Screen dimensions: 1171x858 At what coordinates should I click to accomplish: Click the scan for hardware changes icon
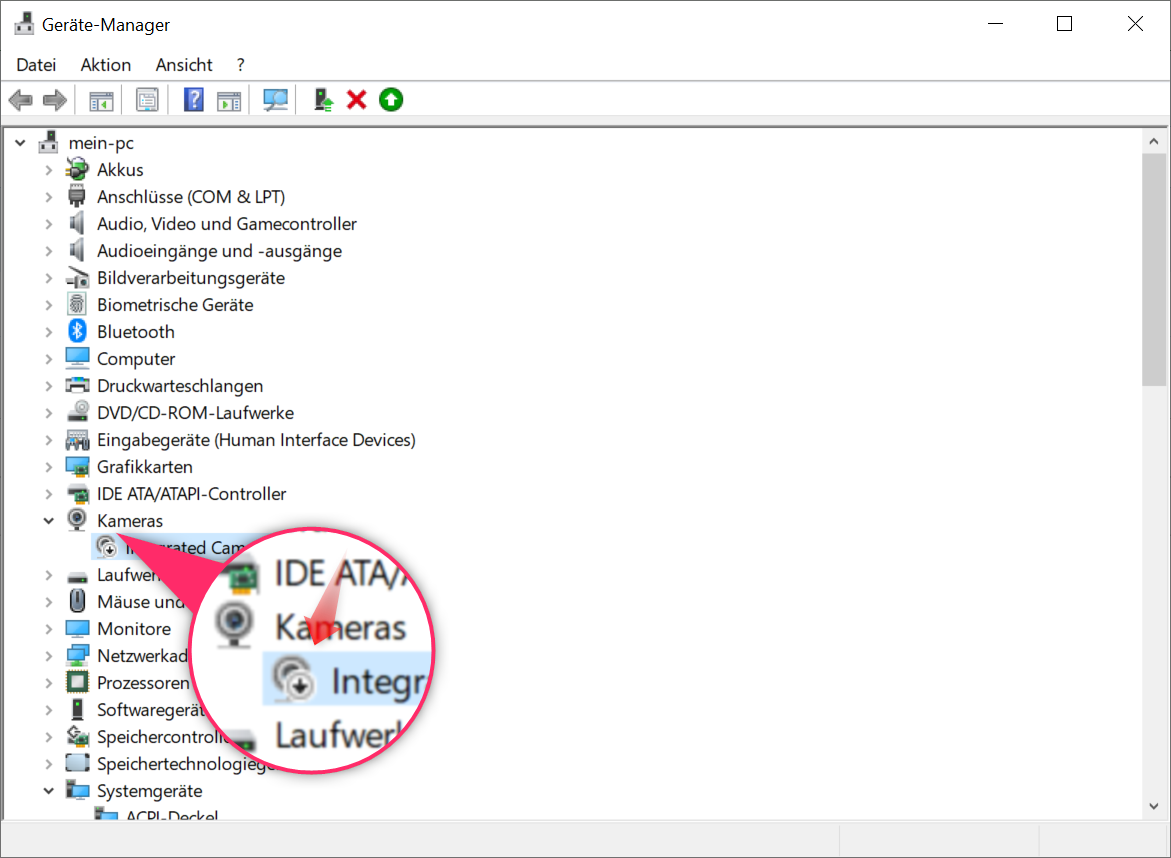pos(275,100)
